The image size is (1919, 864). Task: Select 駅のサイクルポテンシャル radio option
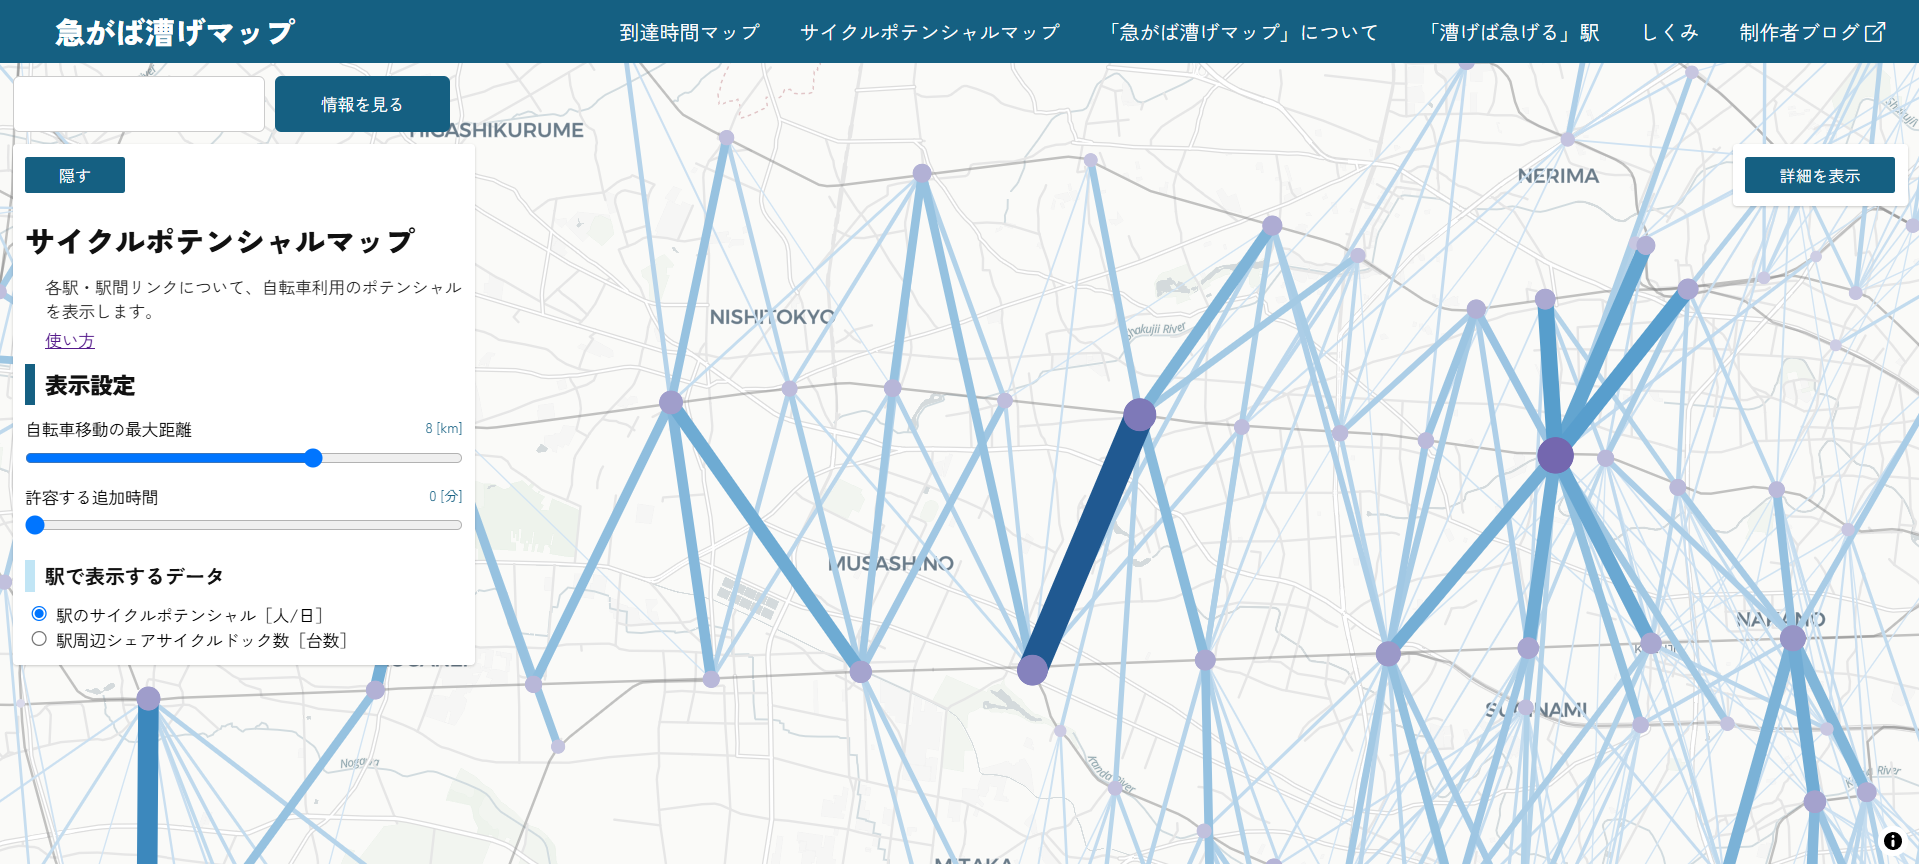[39, 614]
